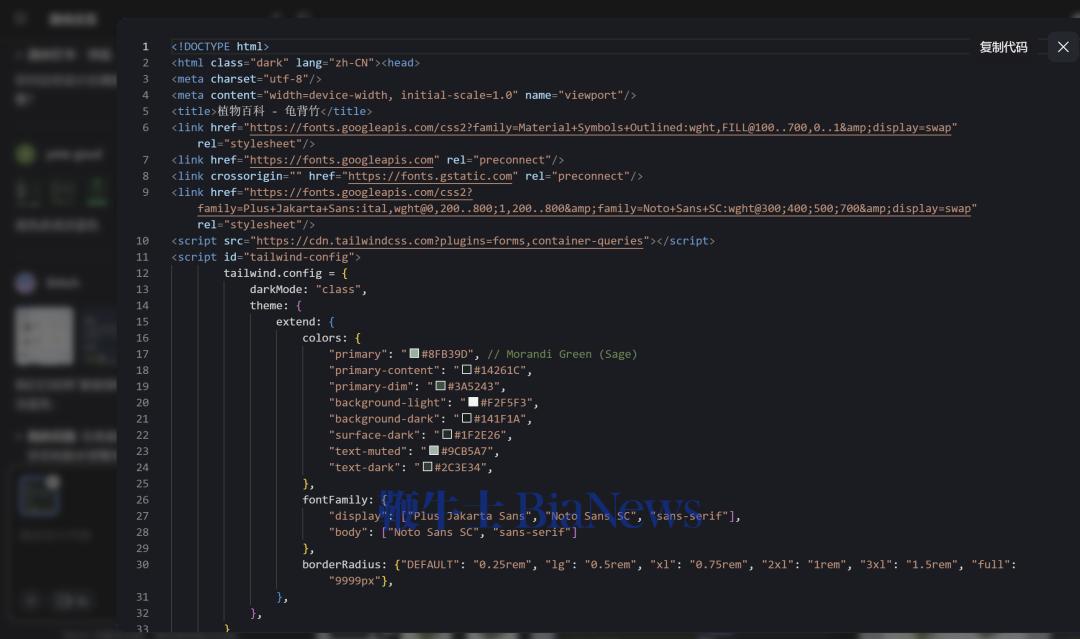
Task: Click the #1F2E26 surface-dark color swatch
Action: [x=447, y=435]
